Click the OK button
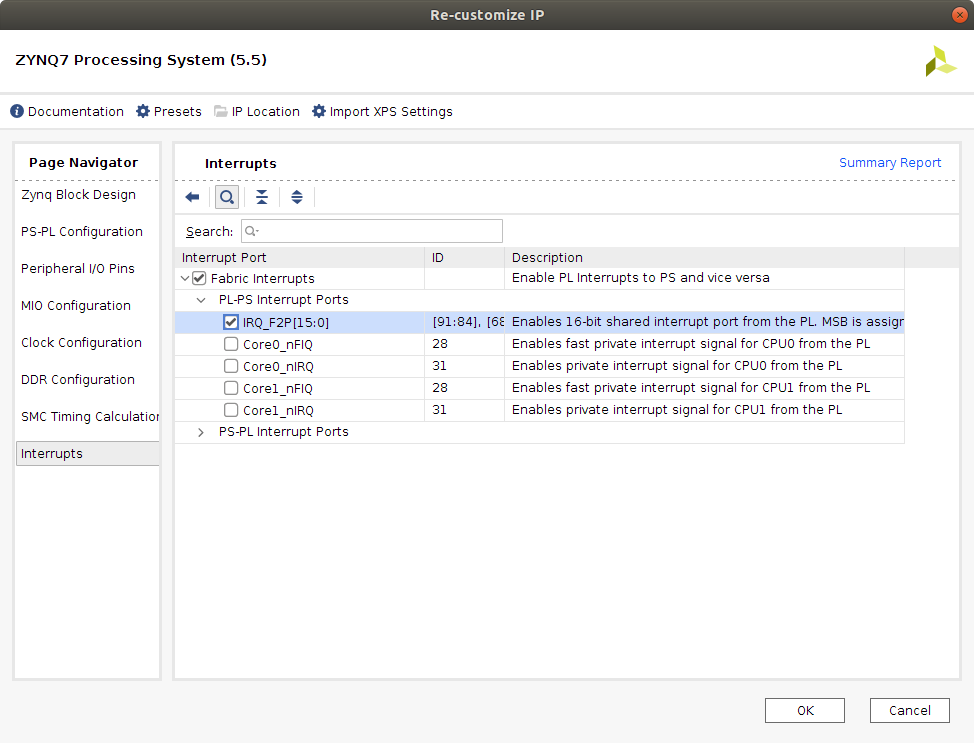This screenshot has width=974, height=743. pyautogui.click(x=805, y=711)
